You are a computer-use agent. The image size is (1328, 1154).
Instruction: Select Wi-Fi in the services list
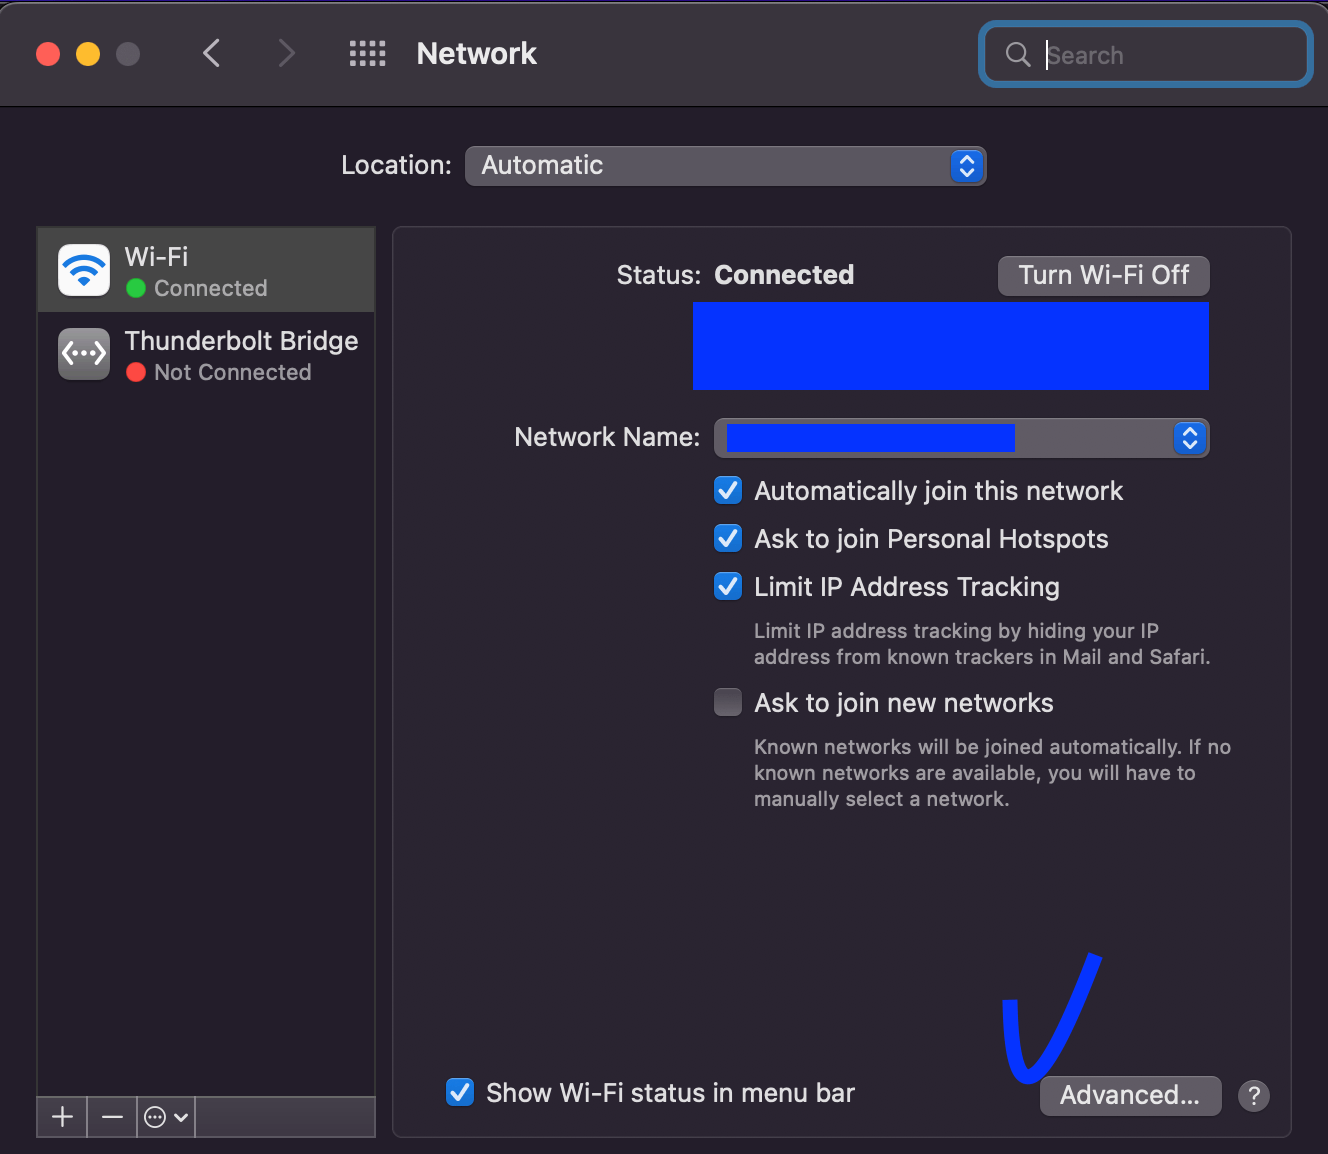coord(206,270)
